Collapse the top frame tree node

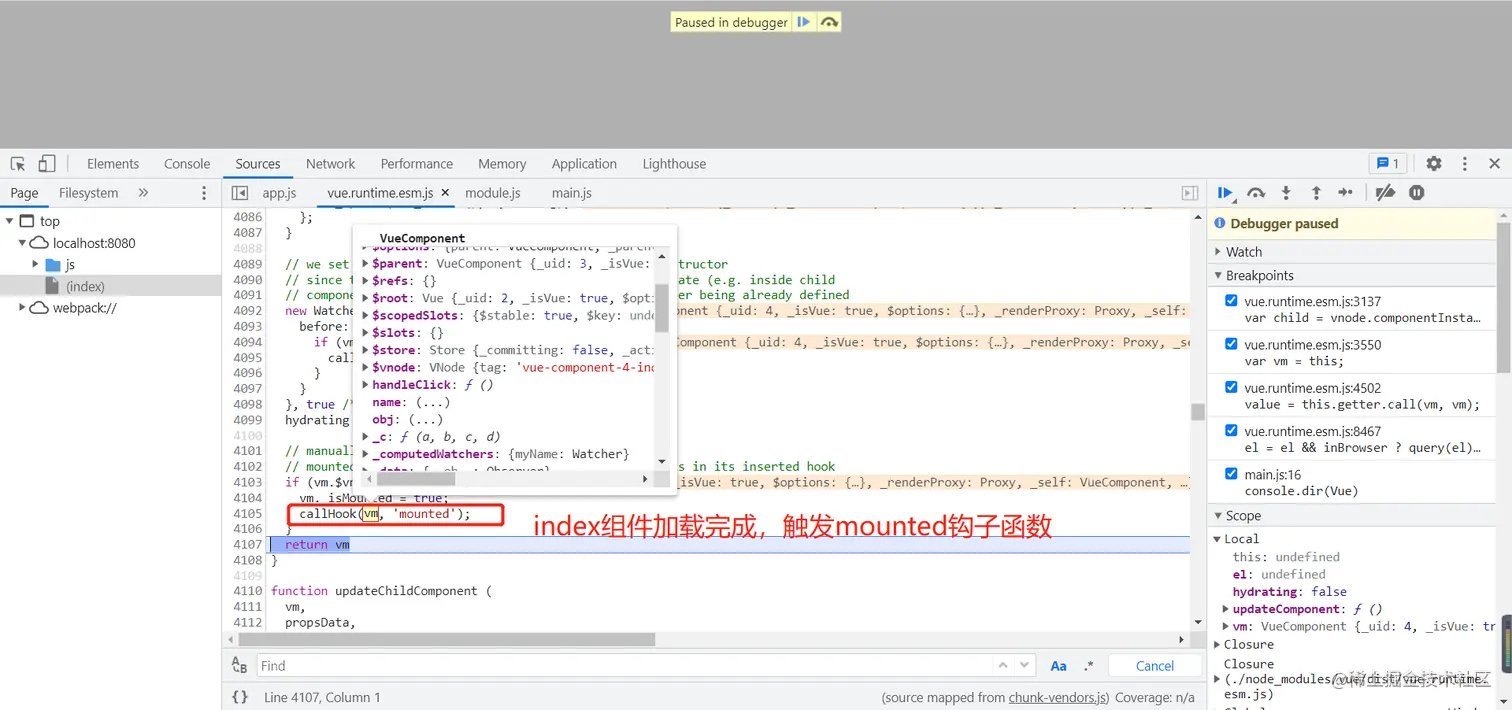click(9, 221)
